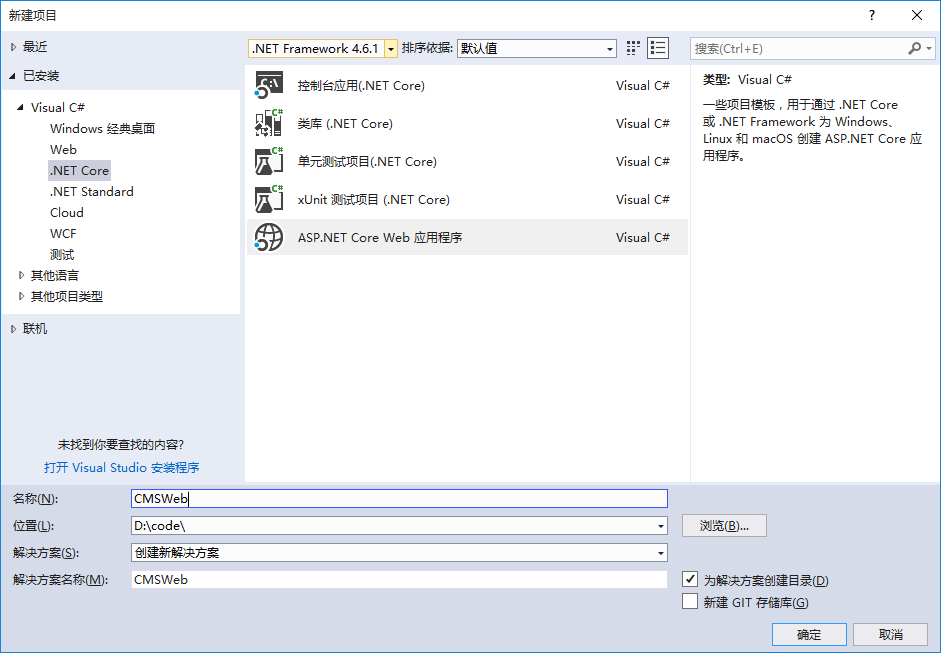The image size is (941, 653).
Task: Select the ASP.NET Core Web globe icon
Action: pos(268,237)
